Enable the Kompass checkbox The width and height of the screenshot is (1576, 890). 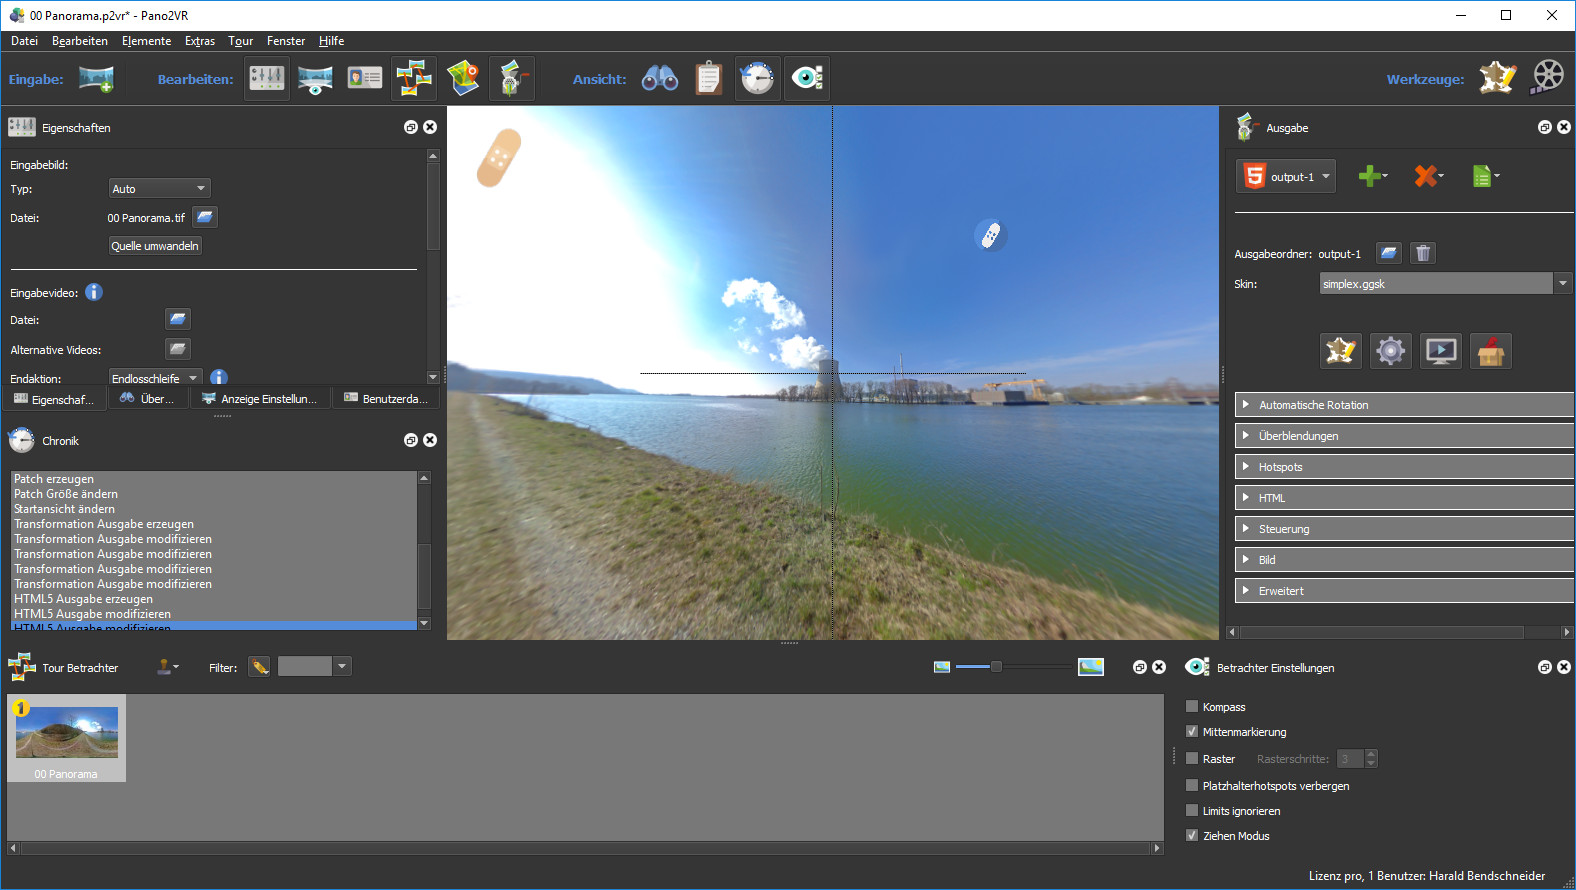(x=1192, y=707)
